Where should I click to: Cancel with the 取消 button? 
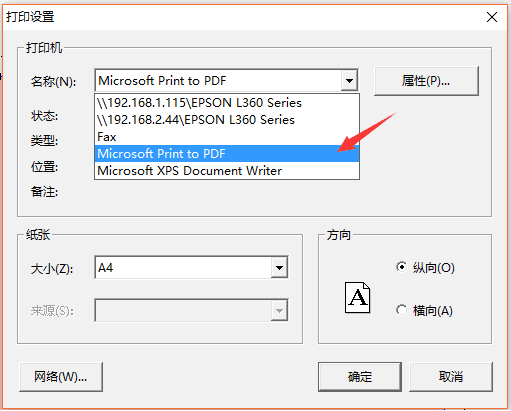[451, 377]
